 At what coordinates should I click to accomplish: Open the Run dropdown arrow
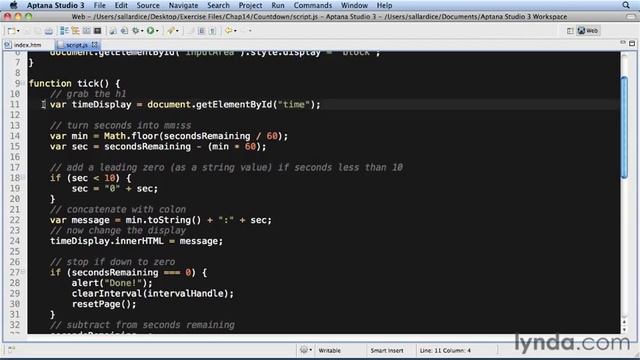coord(157,31)
